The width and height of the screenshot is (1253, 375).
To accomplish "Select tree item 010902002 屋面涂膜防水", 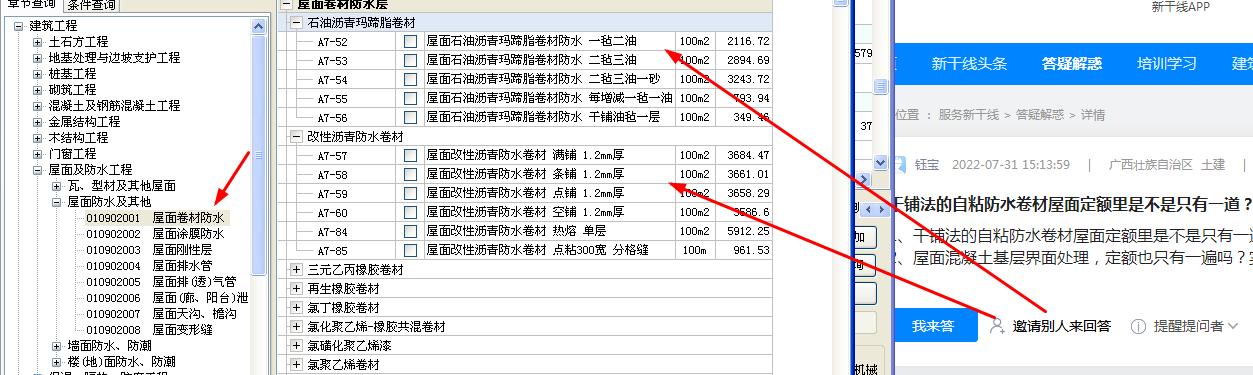I will coord(155,233).
